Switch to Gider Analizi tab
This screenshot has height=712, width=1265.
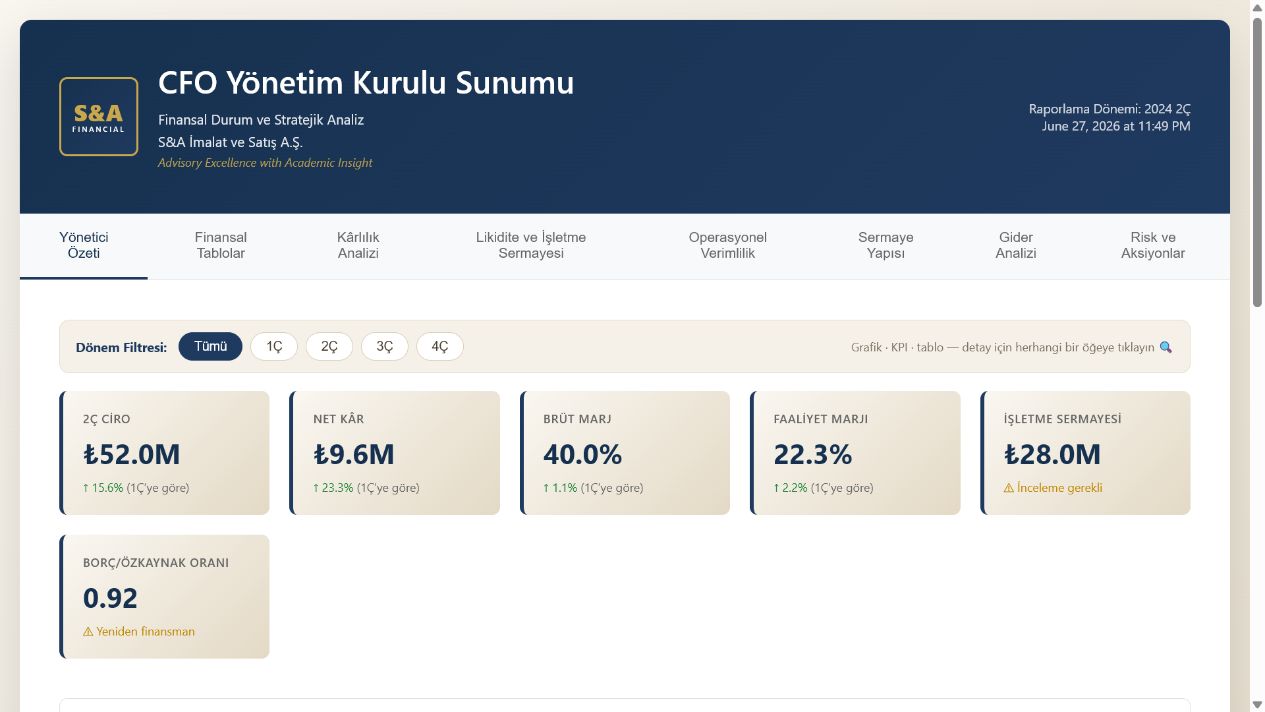[1016, 246]
